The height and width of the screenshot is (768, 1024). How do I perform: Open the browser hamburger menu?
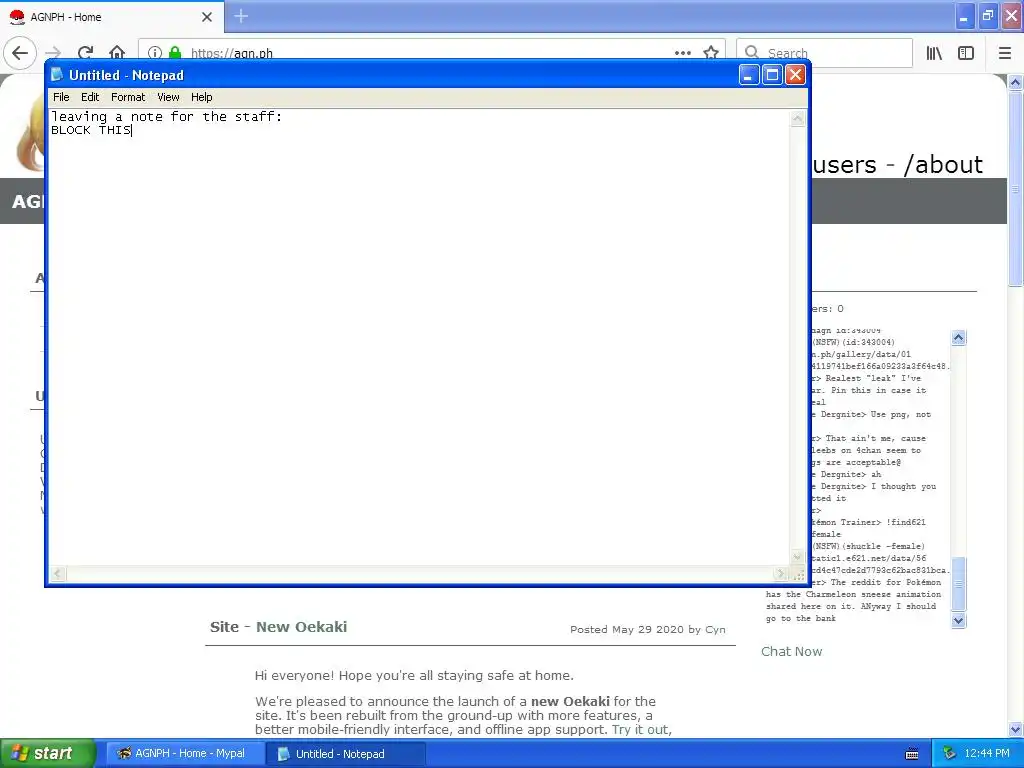[x=1005, y=53]
